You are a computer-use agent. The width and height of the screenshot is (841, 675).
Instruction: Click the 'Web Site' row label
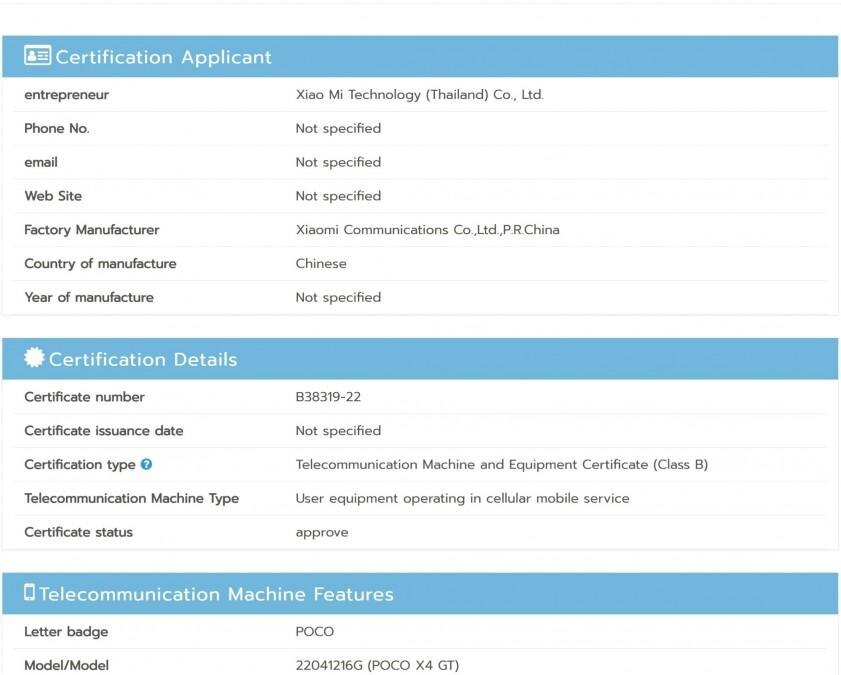pos(53,196)
